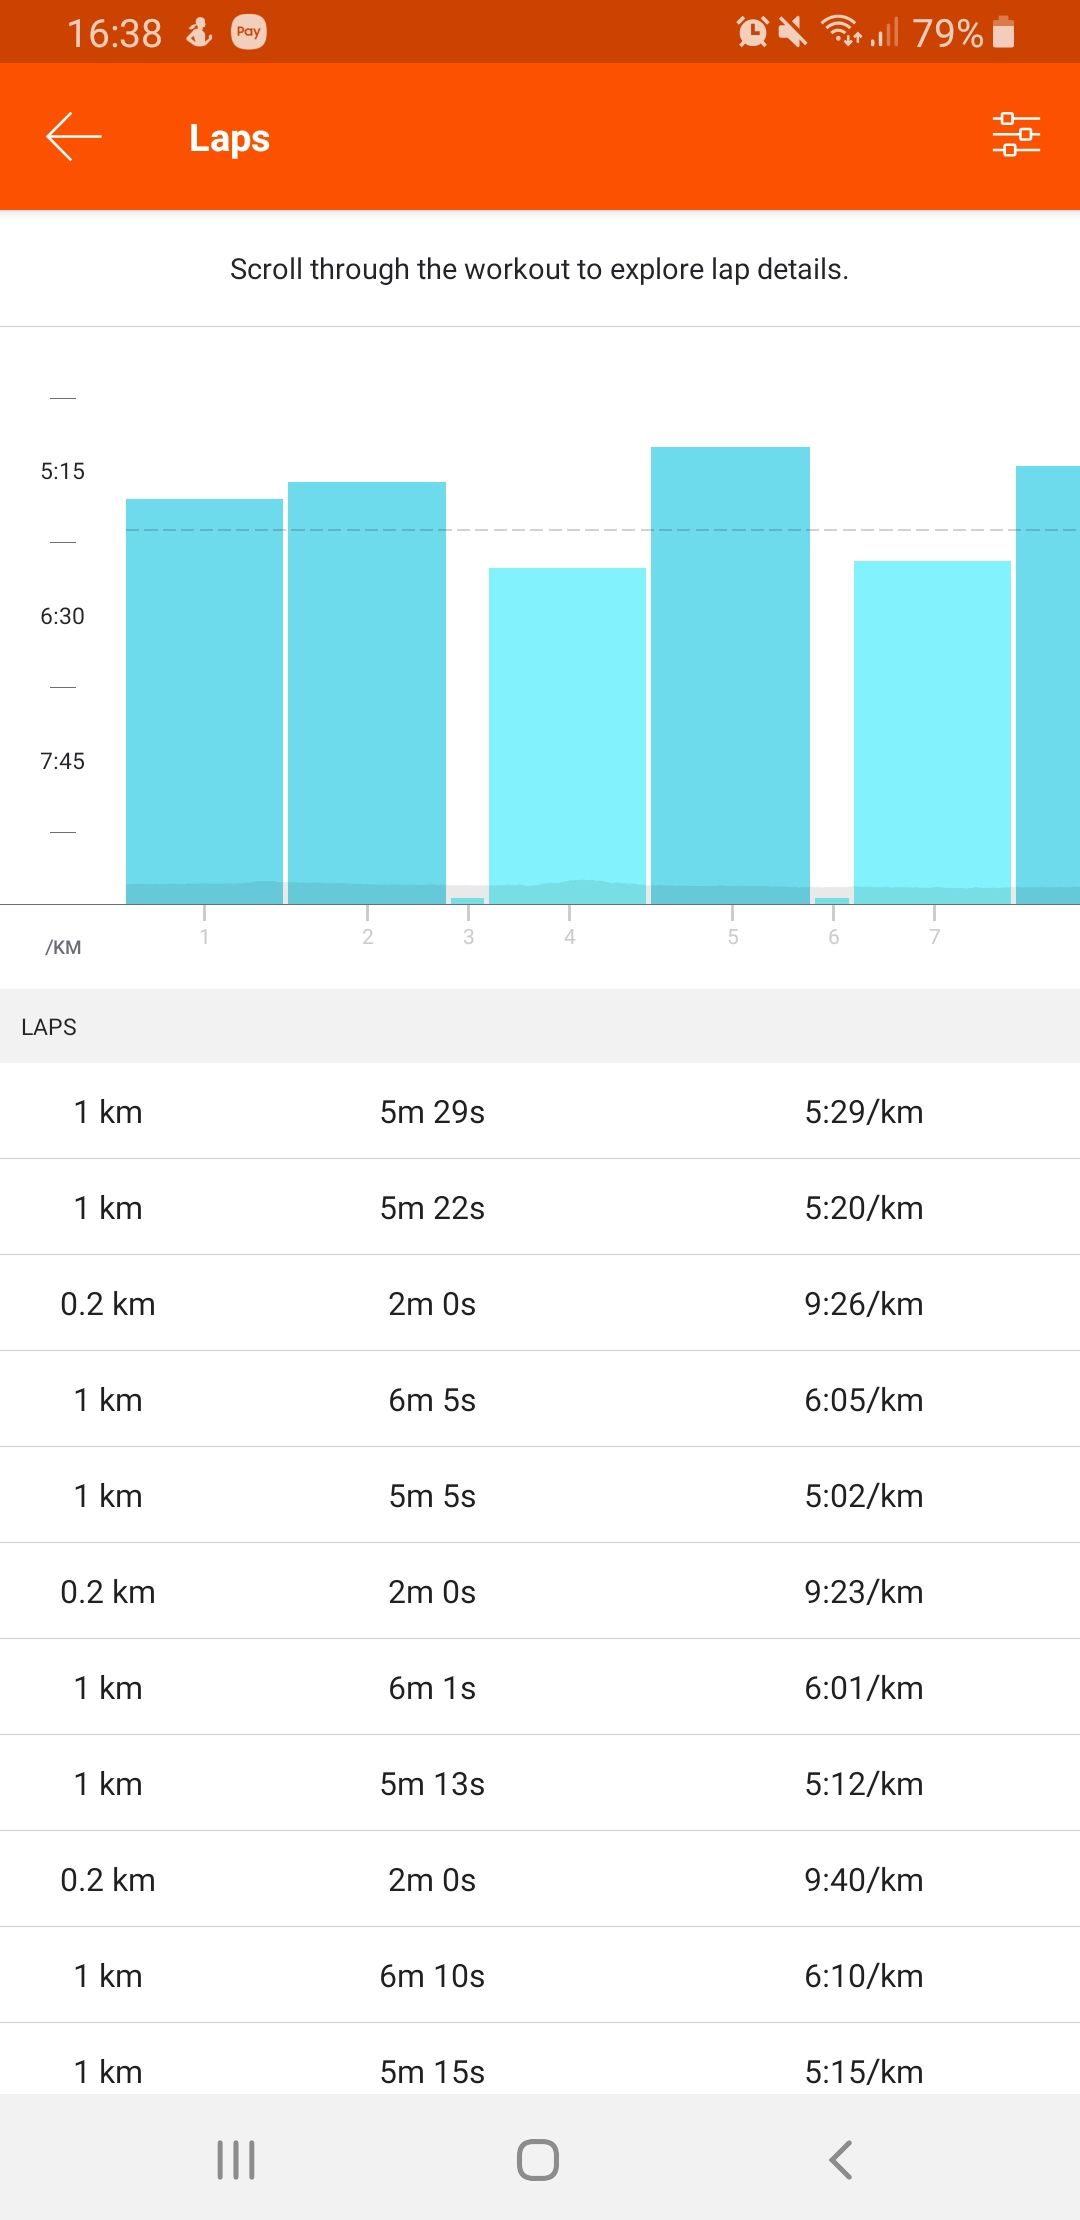
Task: Select the first lap bar in chart
Action: click(x=204, y=700)
